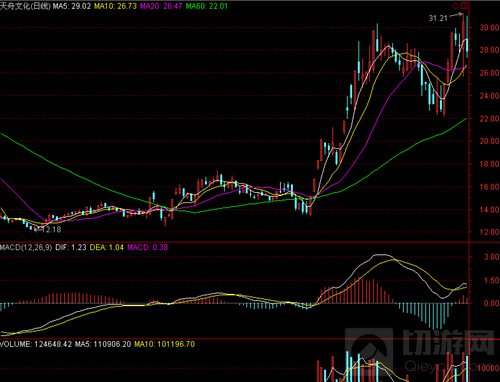This screenshot has width=500, height=382.
Task: Click the yellow DEA: 1.04 value
Action: [107, 247]
